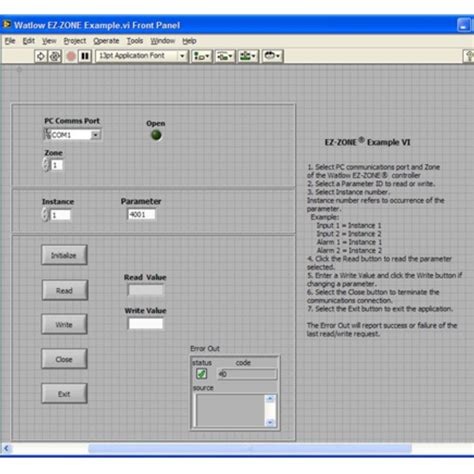
Task: Click the red Abort Execution button
Action: click(71, 56)
